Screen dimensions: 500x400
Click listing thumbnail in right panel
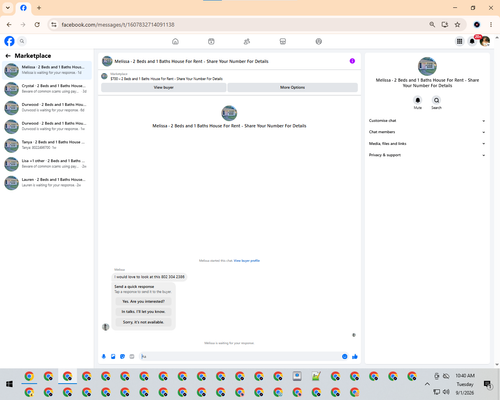tap(427, 66)
